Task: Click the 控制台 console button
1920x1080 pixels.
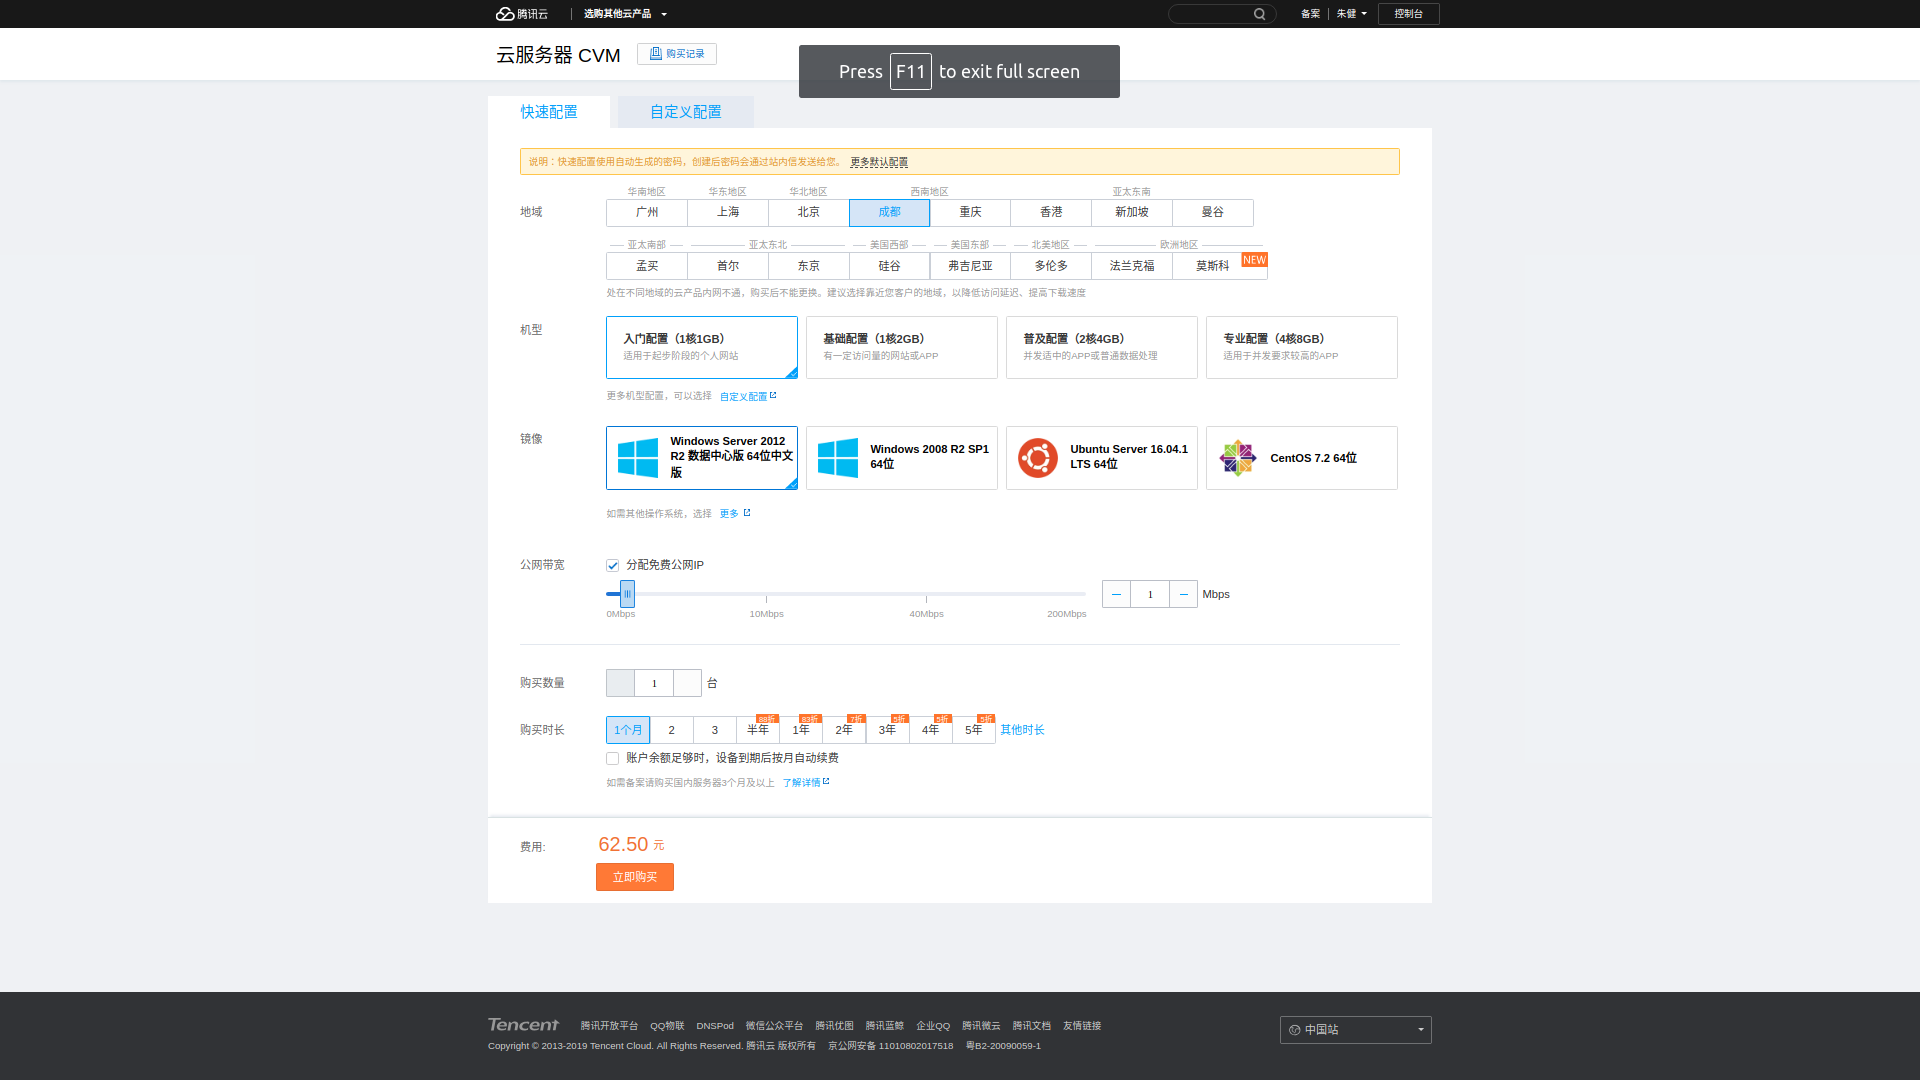Action: [x=1409, y=14]
